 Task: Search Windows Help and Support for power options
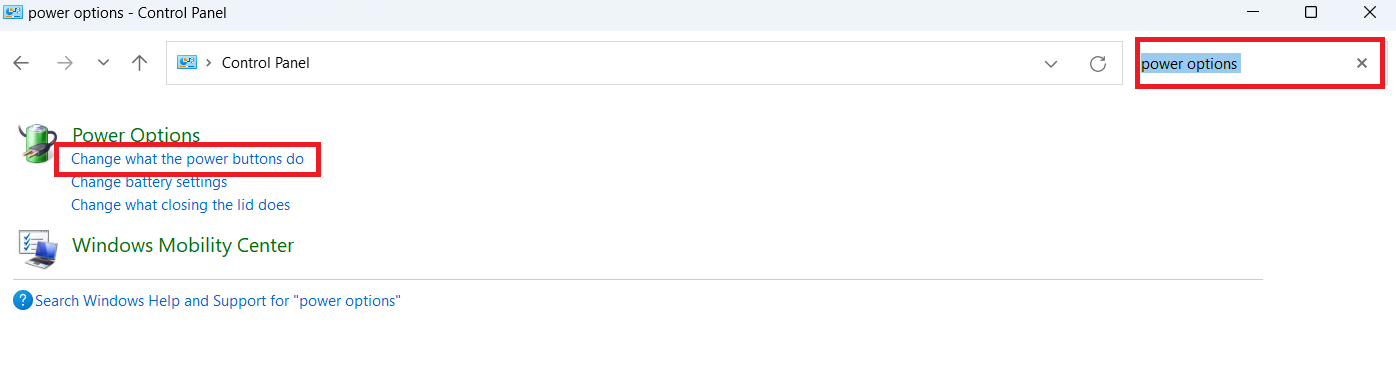217,300
